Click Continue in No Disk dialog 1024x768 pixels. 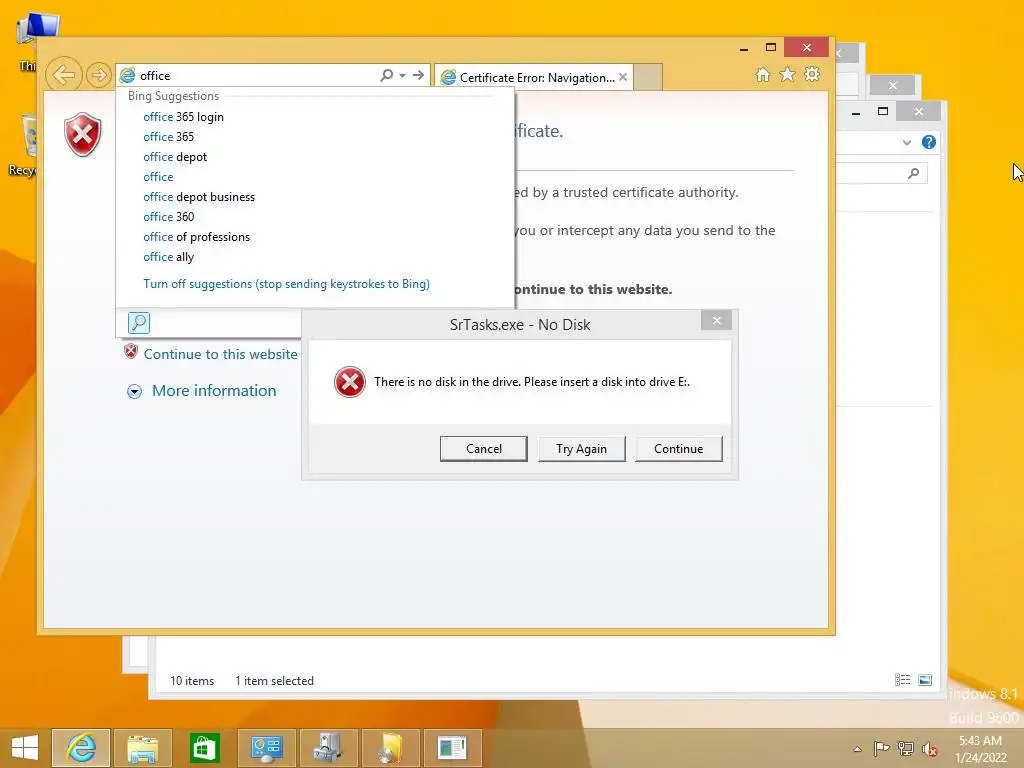tap(679, 449)
